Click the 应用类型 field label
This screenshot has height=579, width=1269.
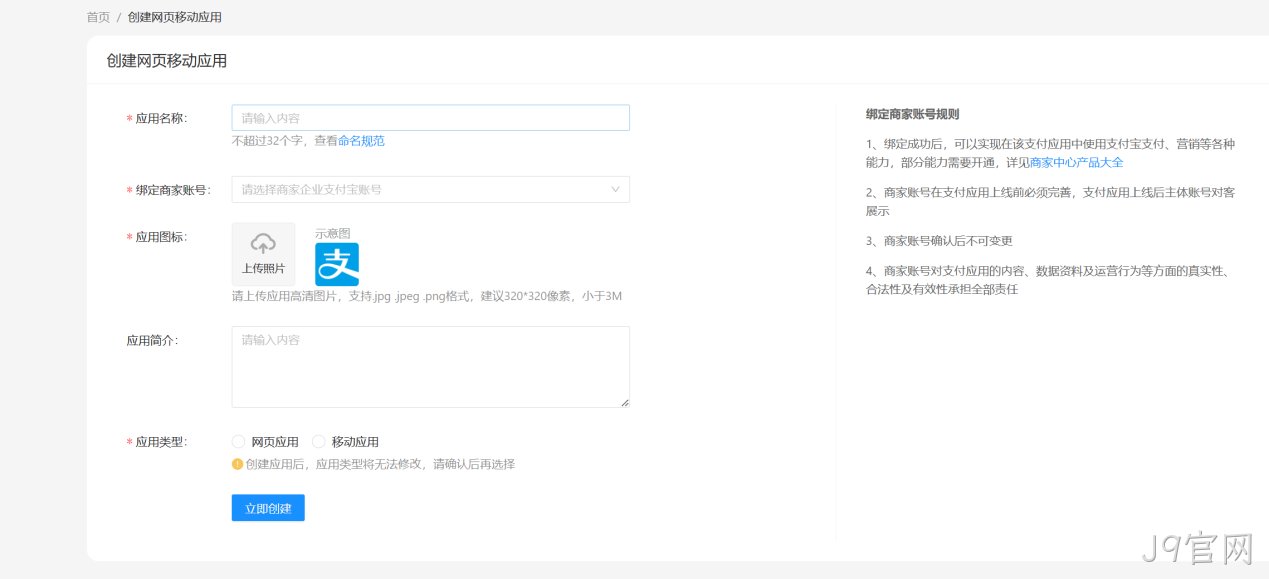[x=161, y=442]
